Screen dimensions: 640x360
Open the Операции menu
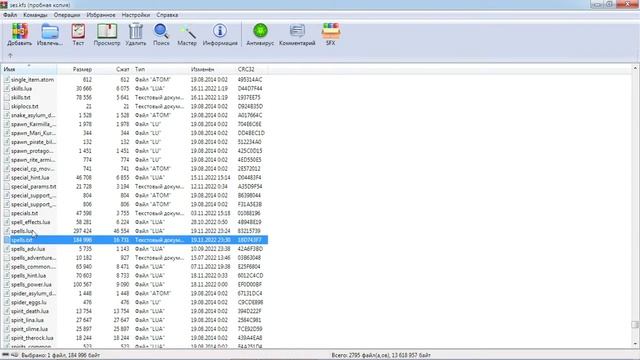[x=67, y=15]
